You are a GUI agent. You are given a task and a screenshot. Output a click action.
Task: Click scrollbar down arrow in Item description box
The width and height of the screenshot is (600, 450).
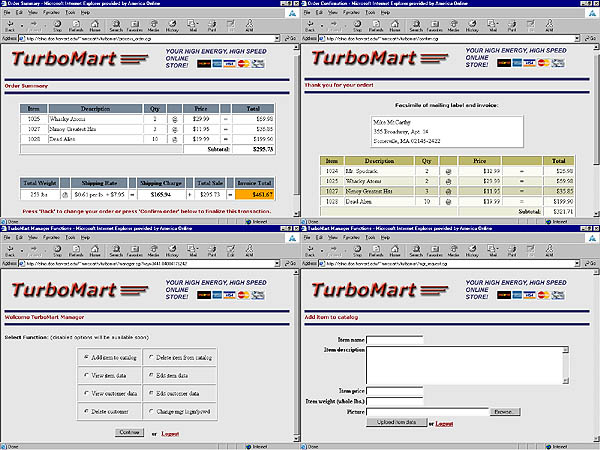click(566, 380)
